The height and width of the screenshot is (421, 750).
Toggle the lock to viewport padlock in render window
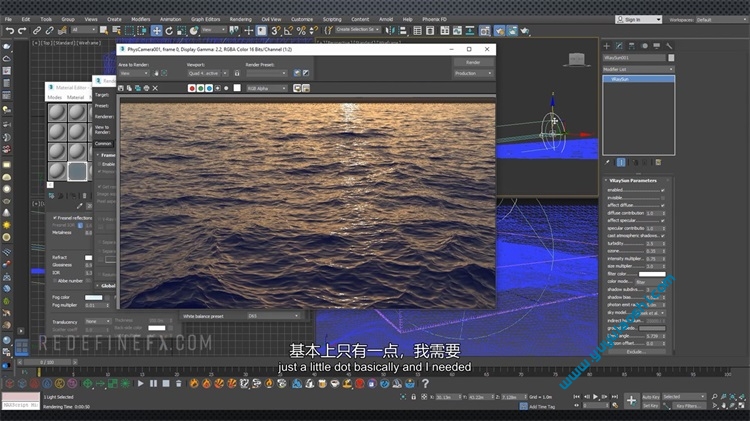click(x=237, y=73)
